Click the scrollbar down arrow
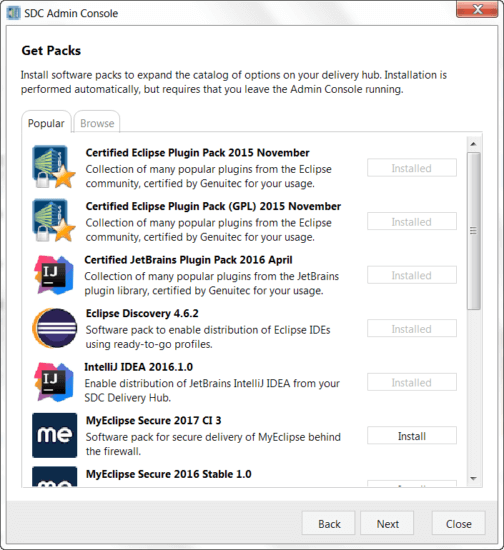Screen dimensions: 504x550 pyautogui.click(x=473, y=478)
